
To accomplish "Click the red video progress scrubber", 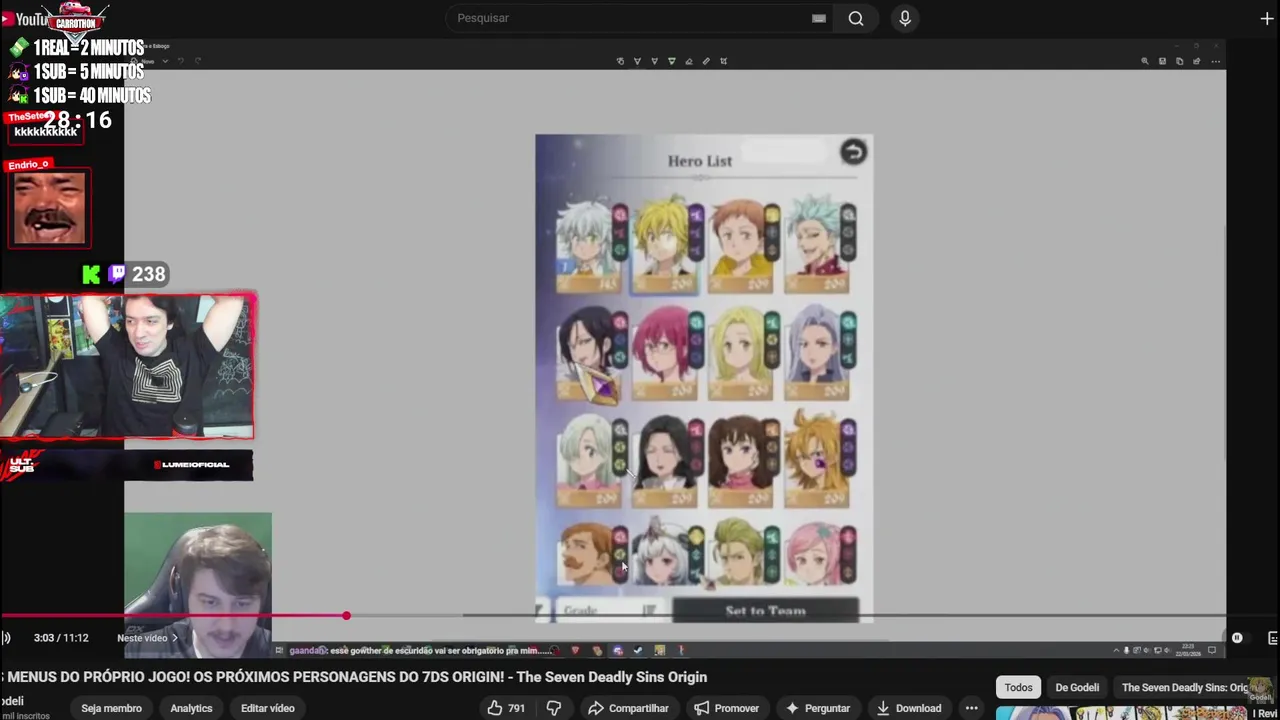I will 346,616.
